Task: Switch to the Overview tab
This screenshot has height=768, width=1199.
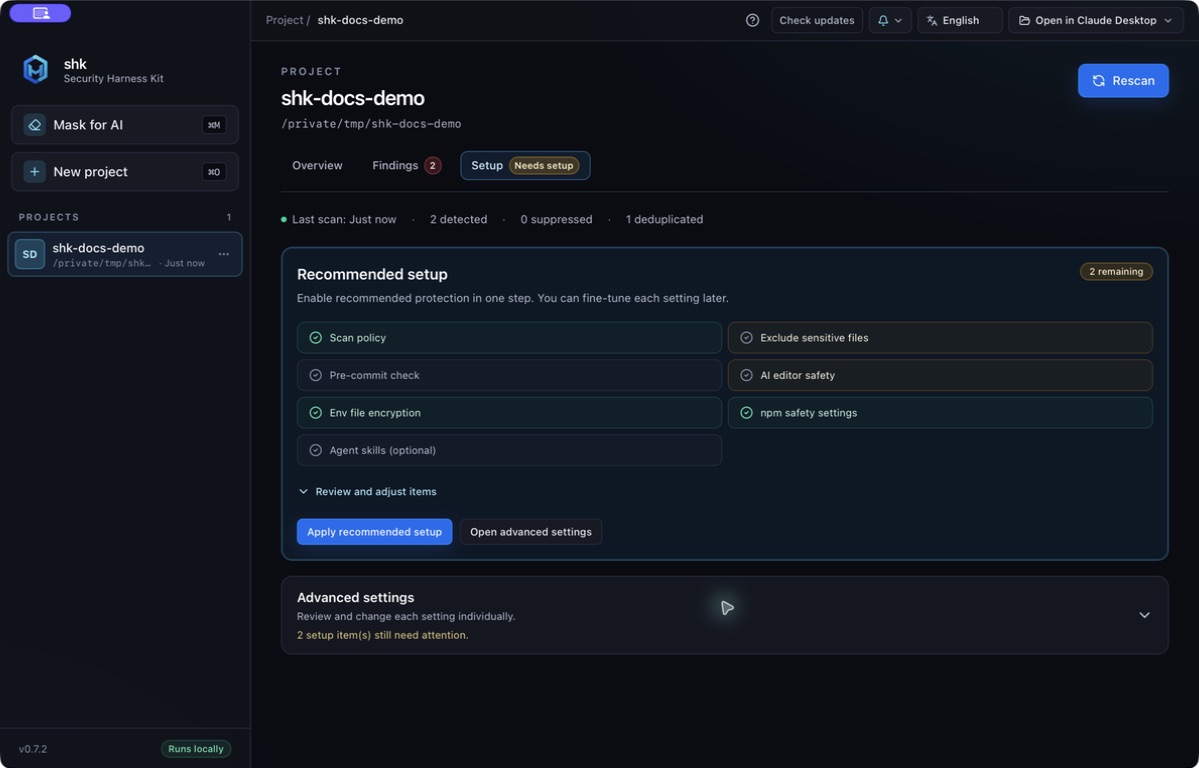Action: [x=317, y=165]
